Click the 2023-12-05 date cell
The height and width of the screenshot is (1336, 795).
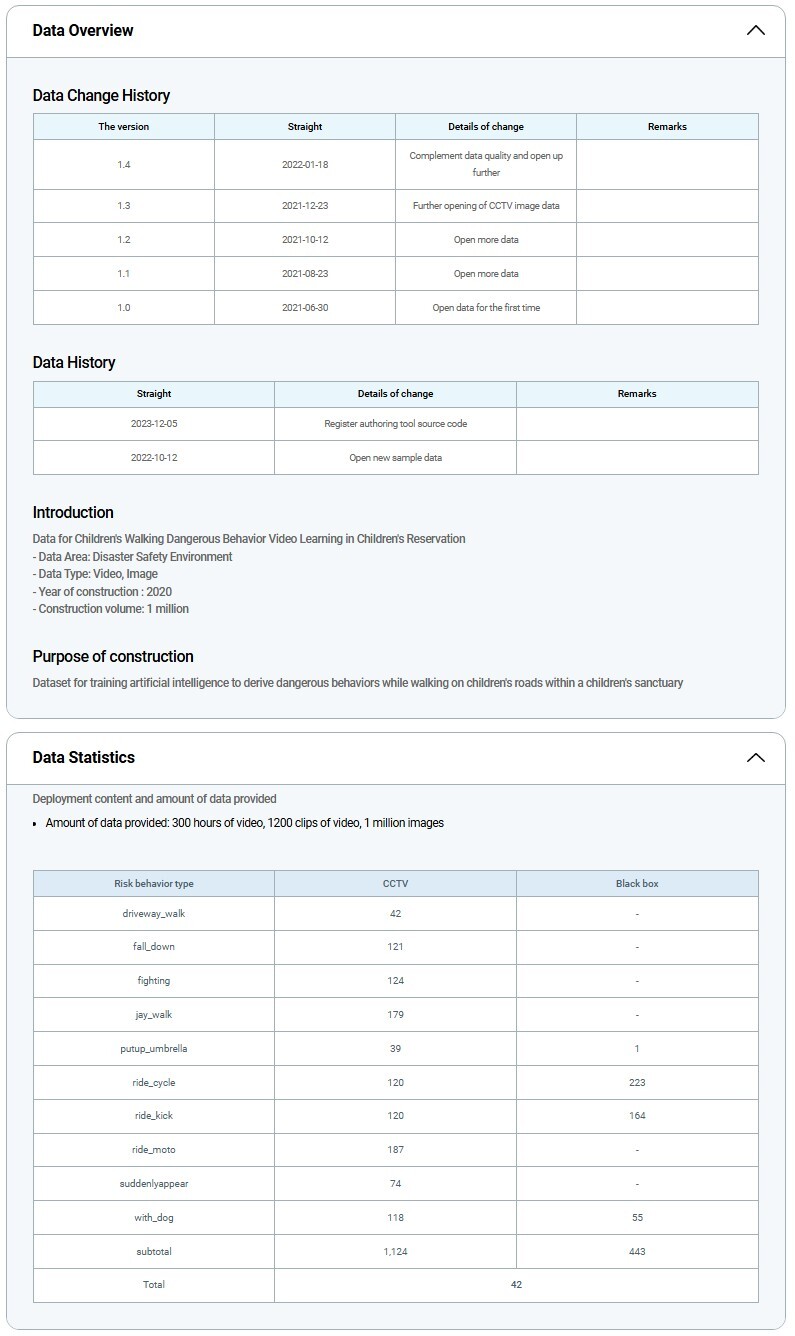[154, 423]
